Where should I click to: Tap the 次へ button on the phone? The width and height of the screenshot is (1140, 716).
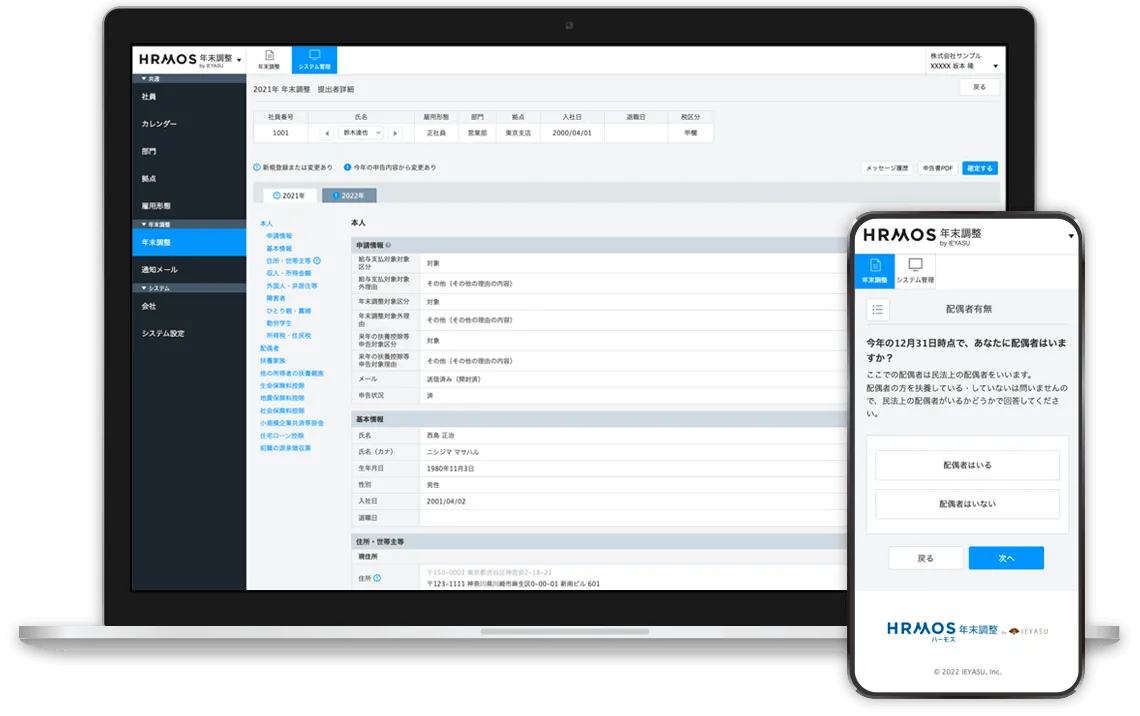click(1006, 558)
